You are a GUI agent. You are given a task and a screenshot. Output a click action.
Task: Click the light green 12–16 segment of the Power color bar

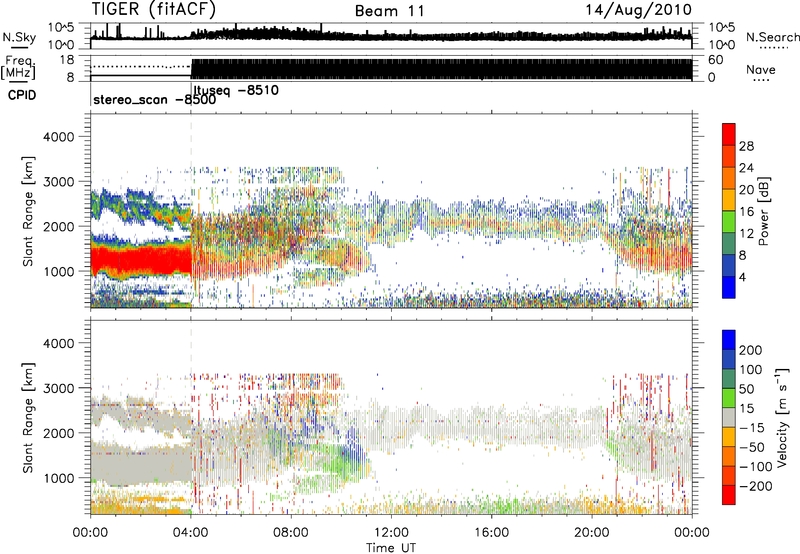(729, 222)
